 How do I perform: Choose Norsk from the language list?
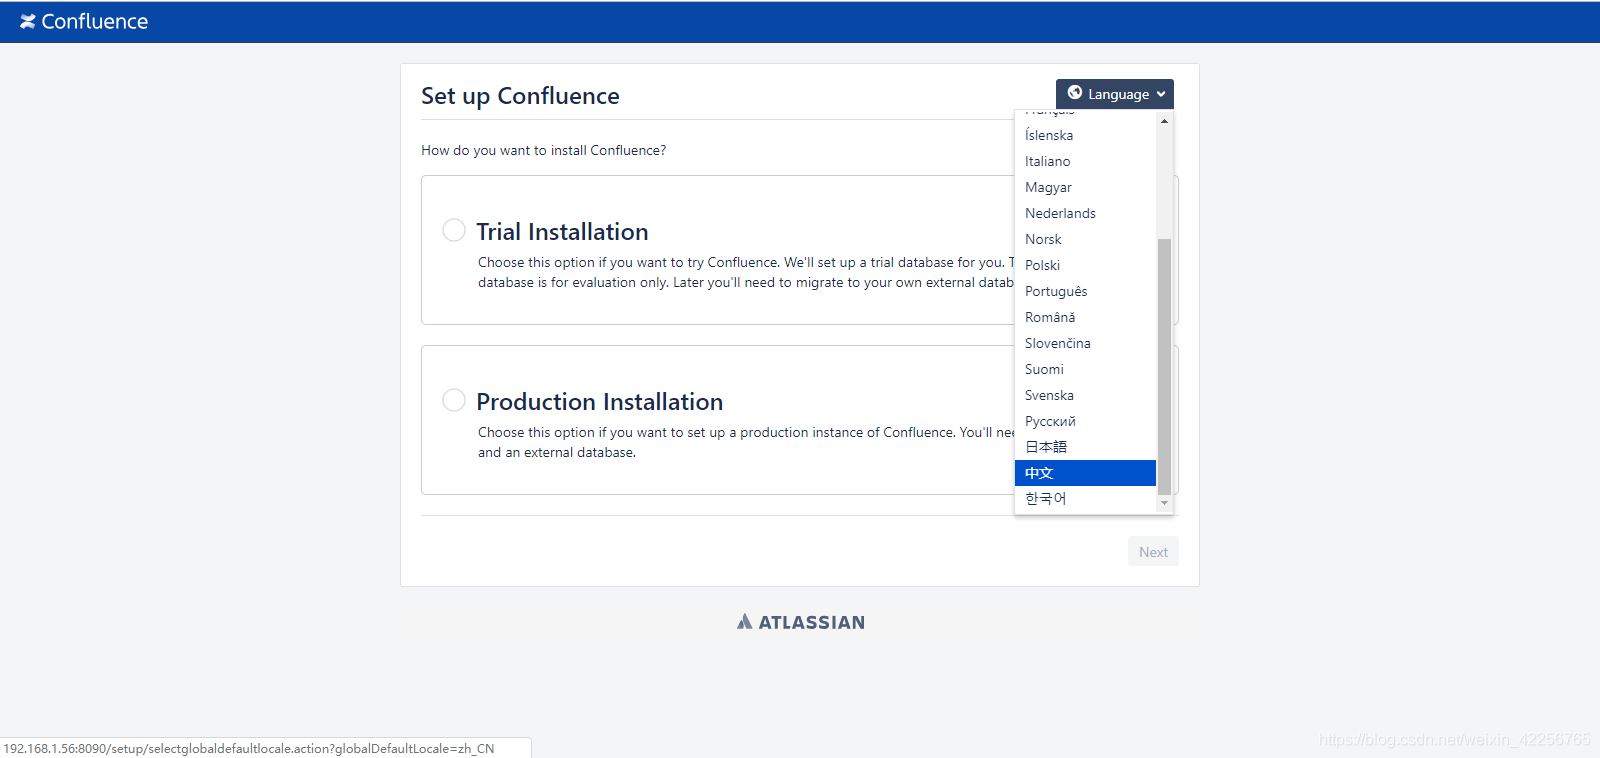(1085, 239)
